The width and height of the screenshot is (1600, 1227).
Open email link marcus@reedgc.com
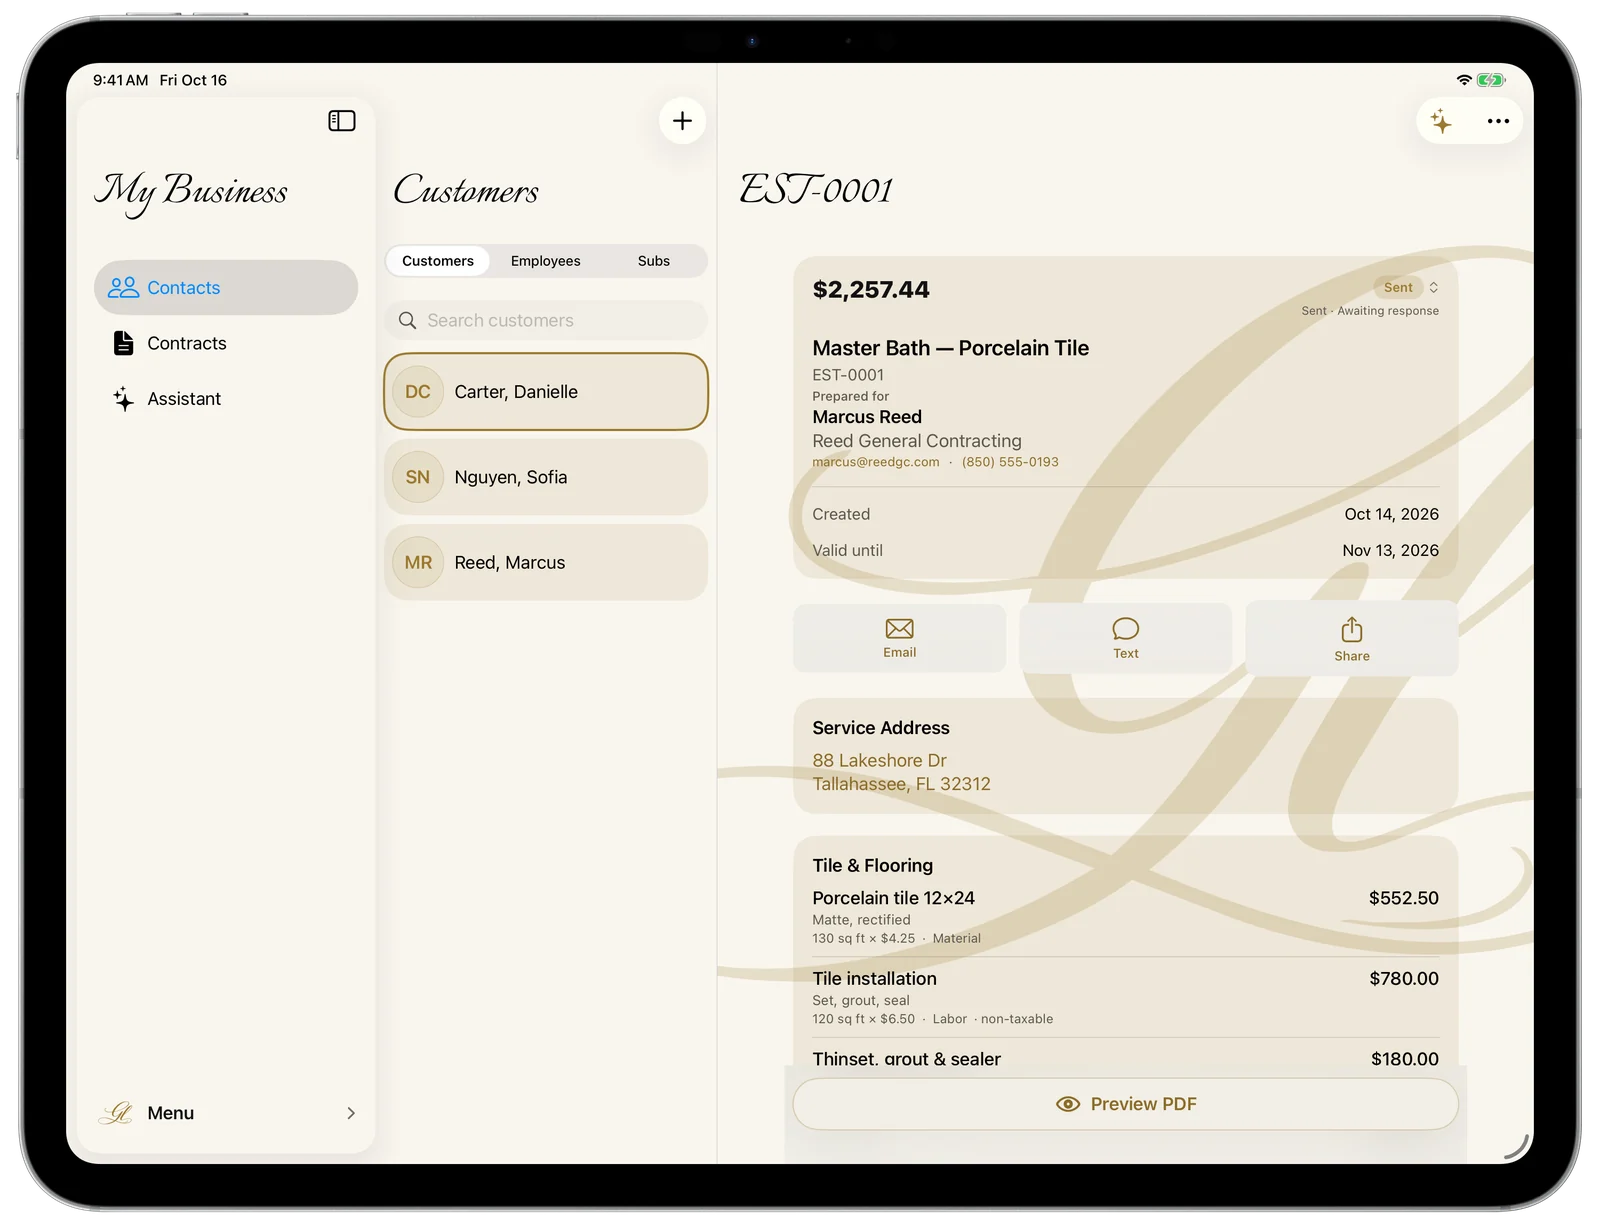[x=876, y=462]
